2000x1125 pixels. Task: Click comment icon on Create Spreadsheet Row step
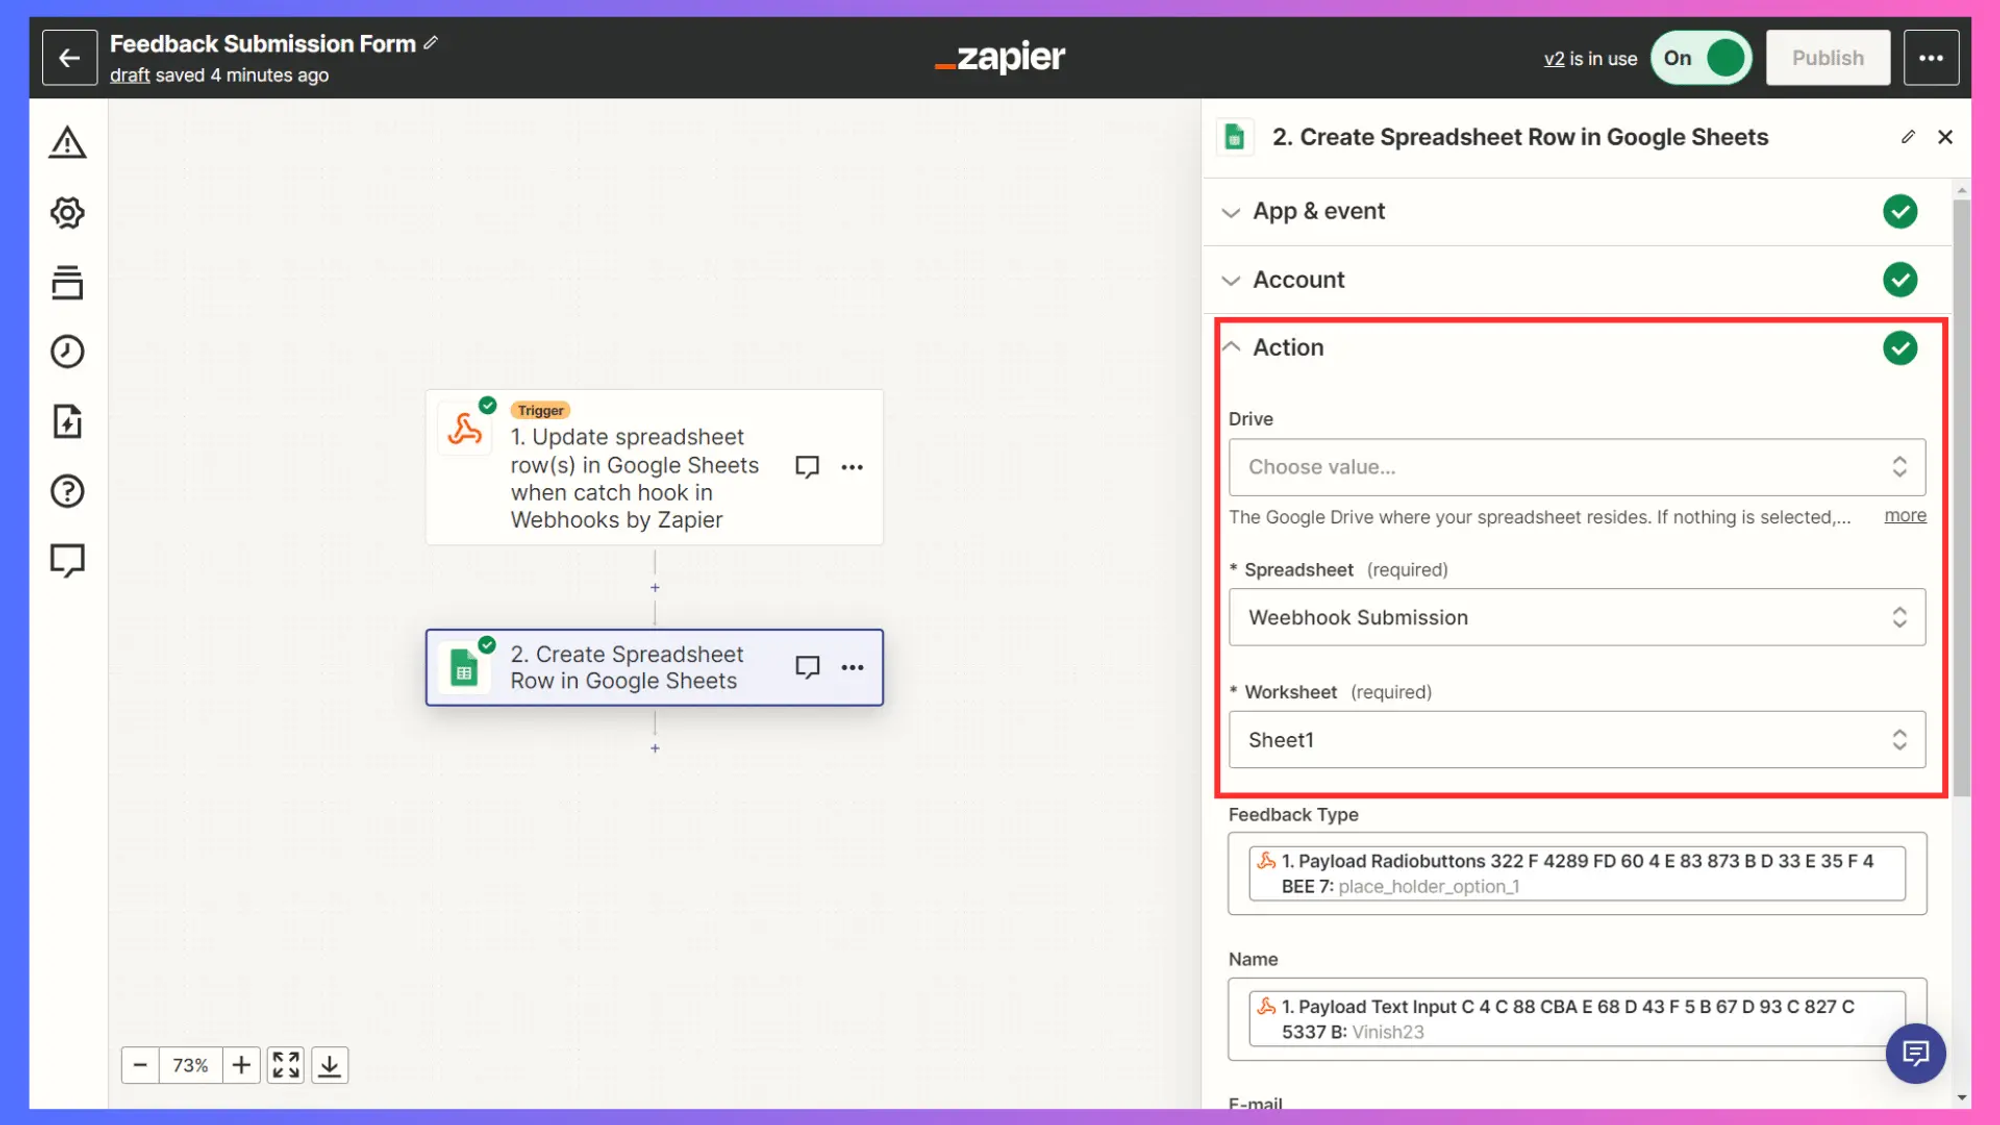807,667
